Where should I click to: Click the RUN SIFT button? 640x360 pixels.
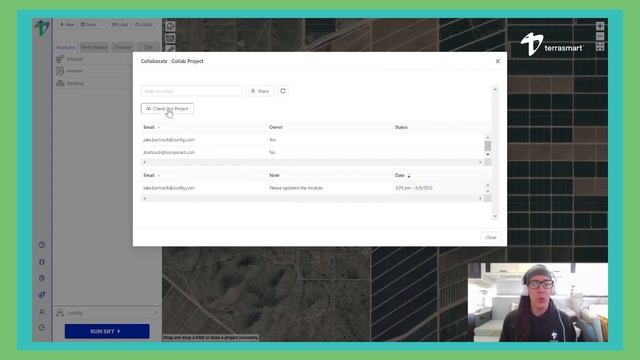click(107, 331)
